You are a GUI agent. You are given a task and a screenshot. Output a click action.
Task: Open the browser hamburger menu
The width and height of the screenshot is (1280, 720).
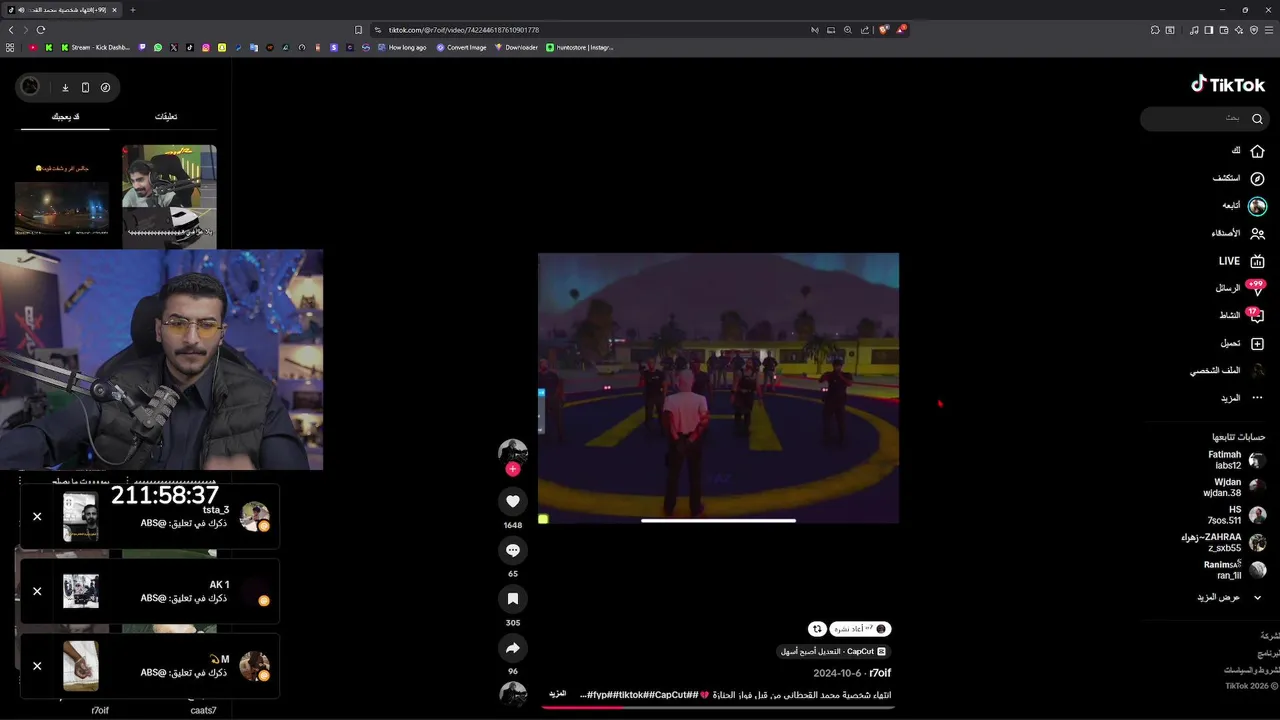pyautogui.click(x=1270, y=30)
